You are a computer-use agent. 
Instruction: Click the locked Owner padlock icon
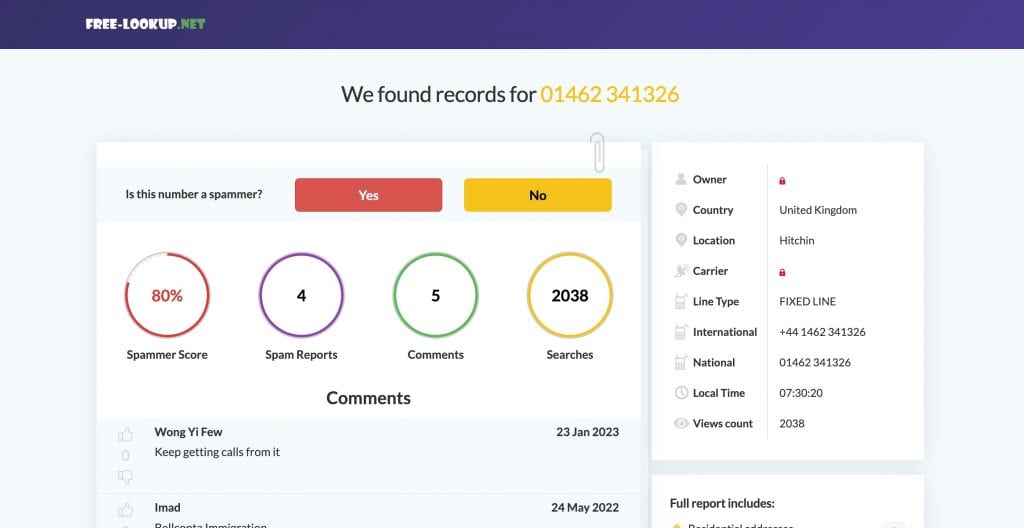pos(782,180)
